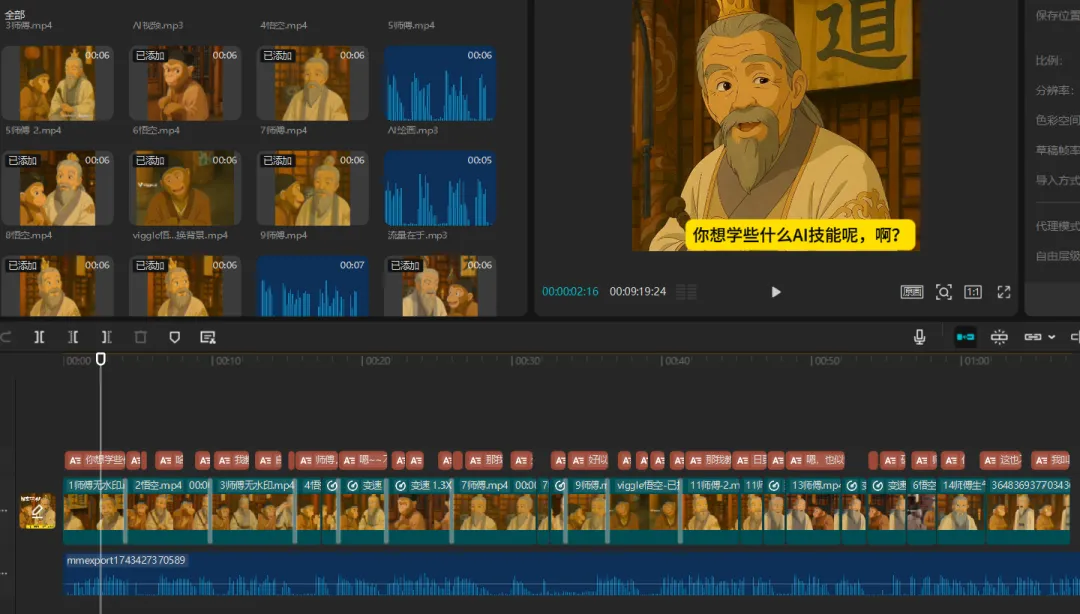Viewport: 1080px width, 614px height.
Task: Select the 嗯~~ caption clip
Action: point(363,460)
